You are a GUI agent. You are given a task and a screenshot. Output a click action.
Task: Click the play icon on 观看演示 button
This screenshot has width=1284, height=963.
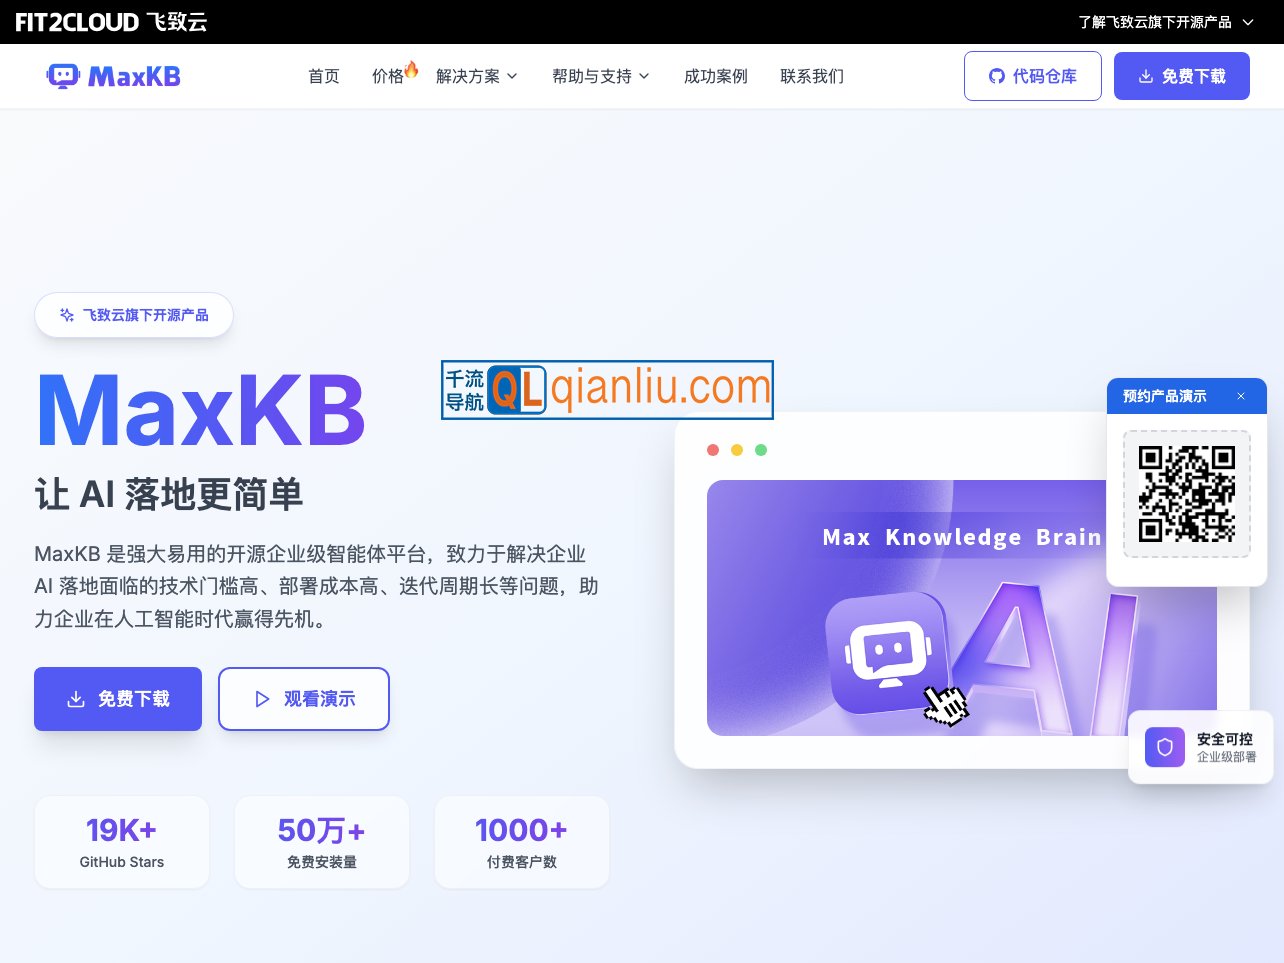(262, 699)
